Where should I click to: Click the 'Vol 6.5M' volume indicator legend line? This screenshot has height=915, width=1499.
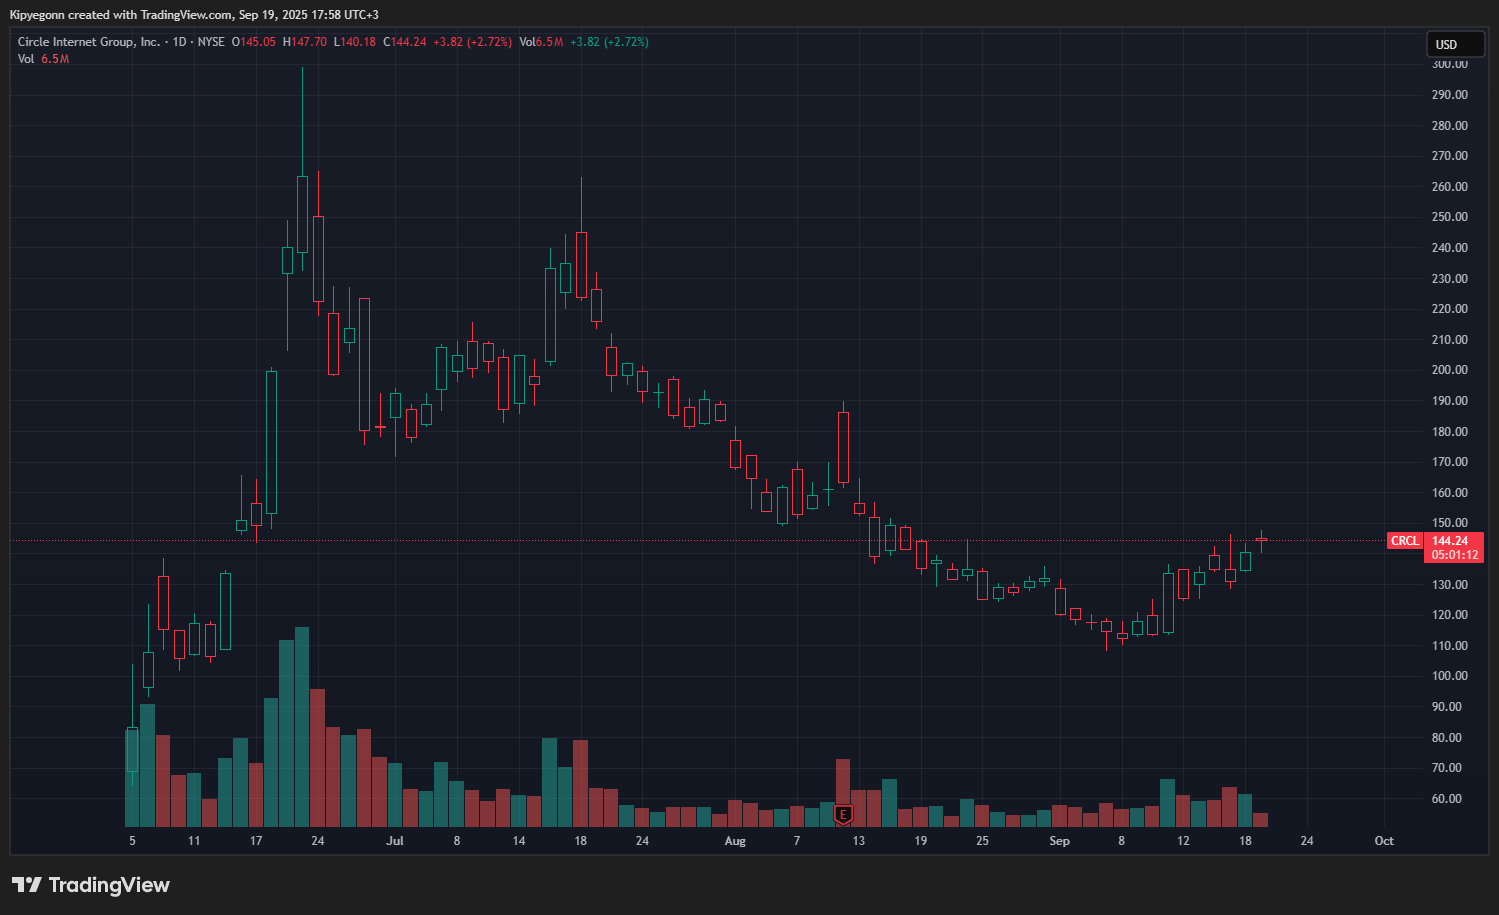[x=44, y=59]
